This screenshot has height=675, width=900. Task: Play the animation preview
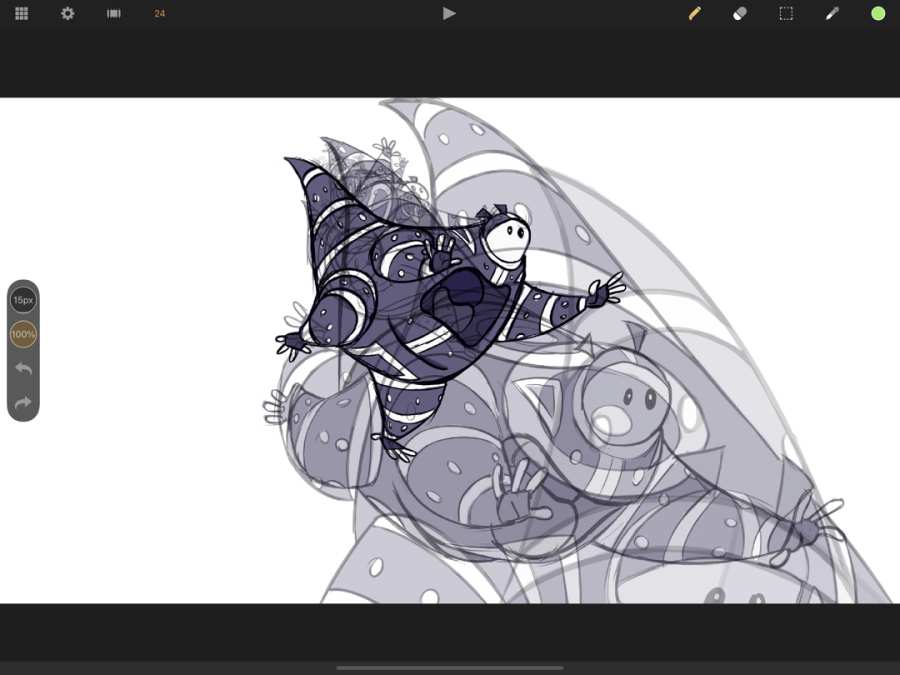point(449,14)
